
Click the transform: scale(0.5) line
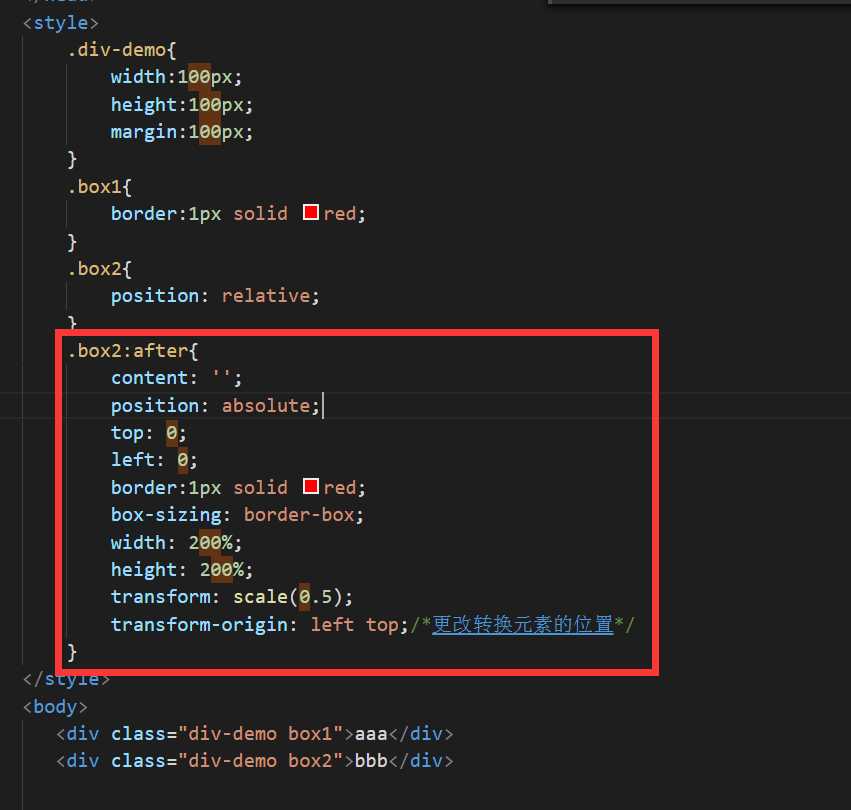click(x=232, y=597)
